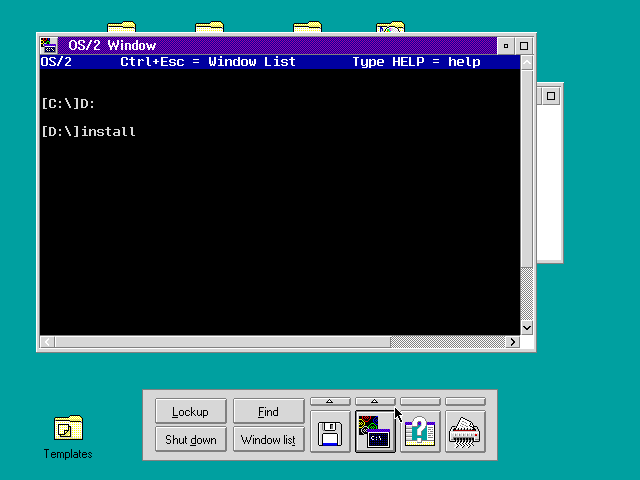640x480 pixels.
Task: Click vertical scrollbar up arrow in OS/2 Window
Action: (527, 62)
